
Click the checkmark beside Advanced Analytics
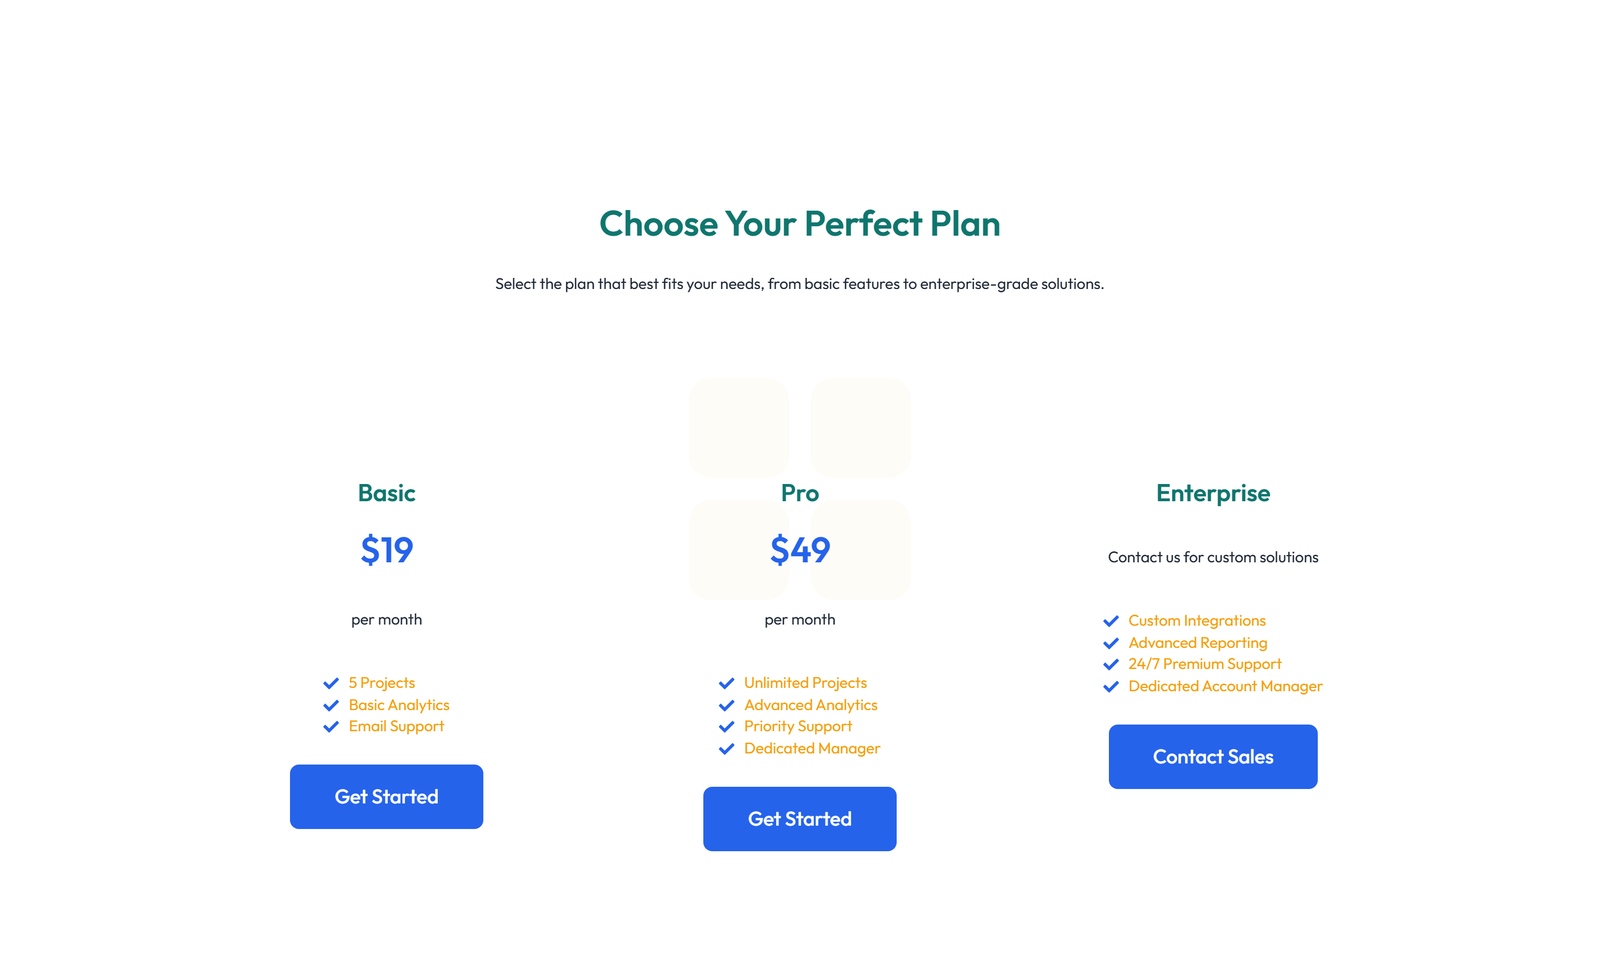click(x=726, y=705)
